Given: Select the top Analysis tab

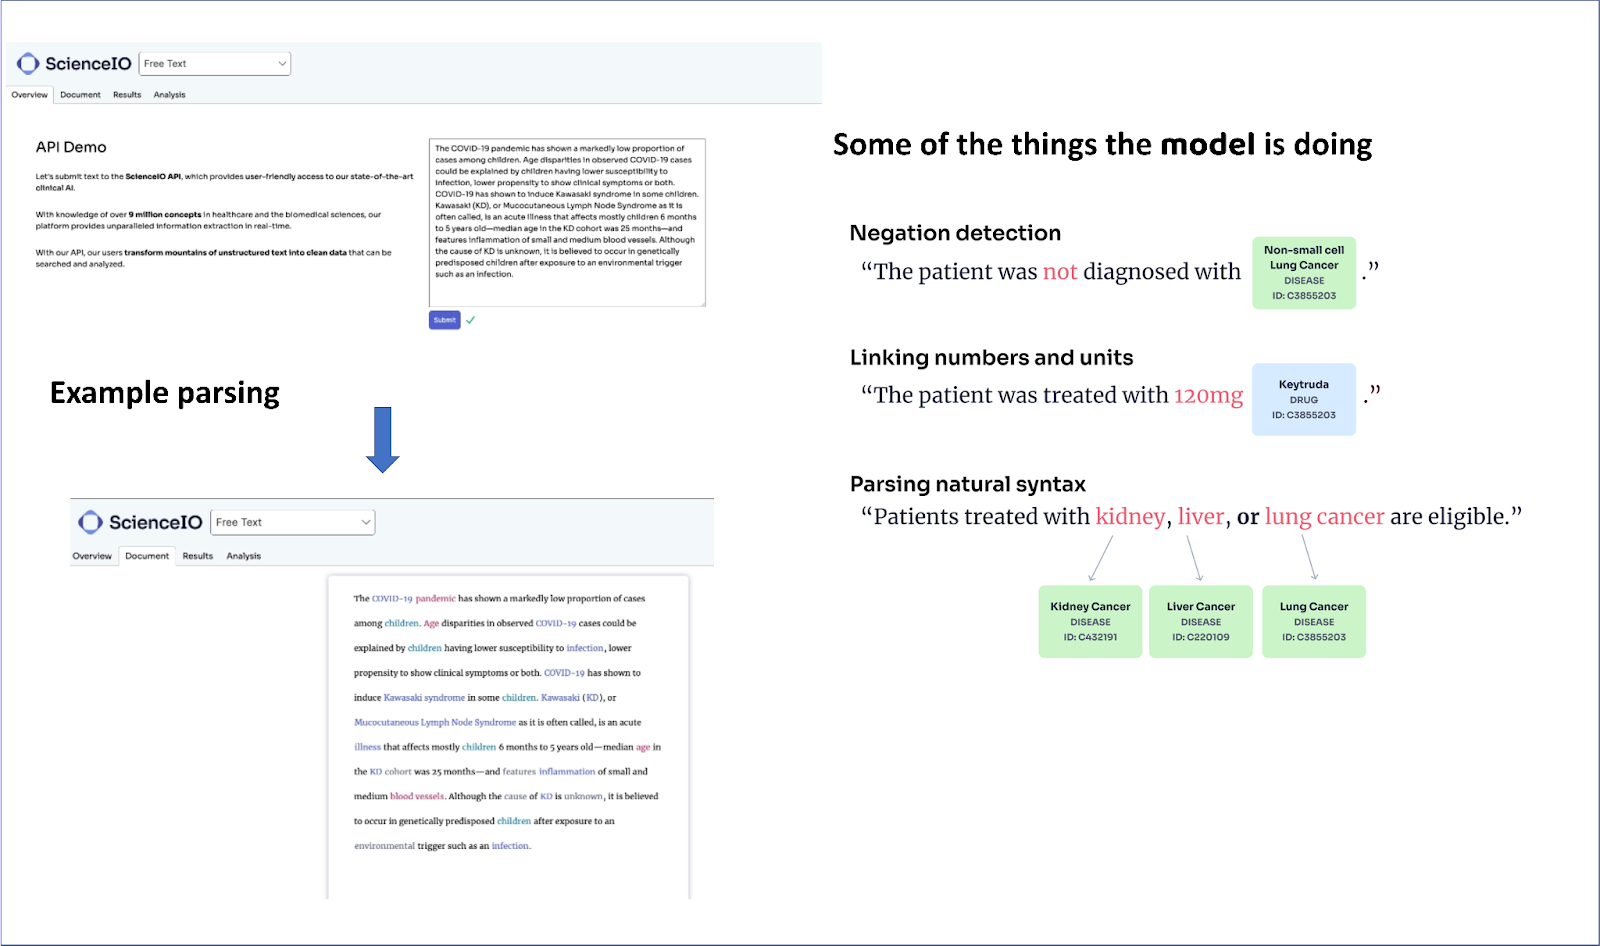Looking at the screenshot, I should (x=169, y=95).
